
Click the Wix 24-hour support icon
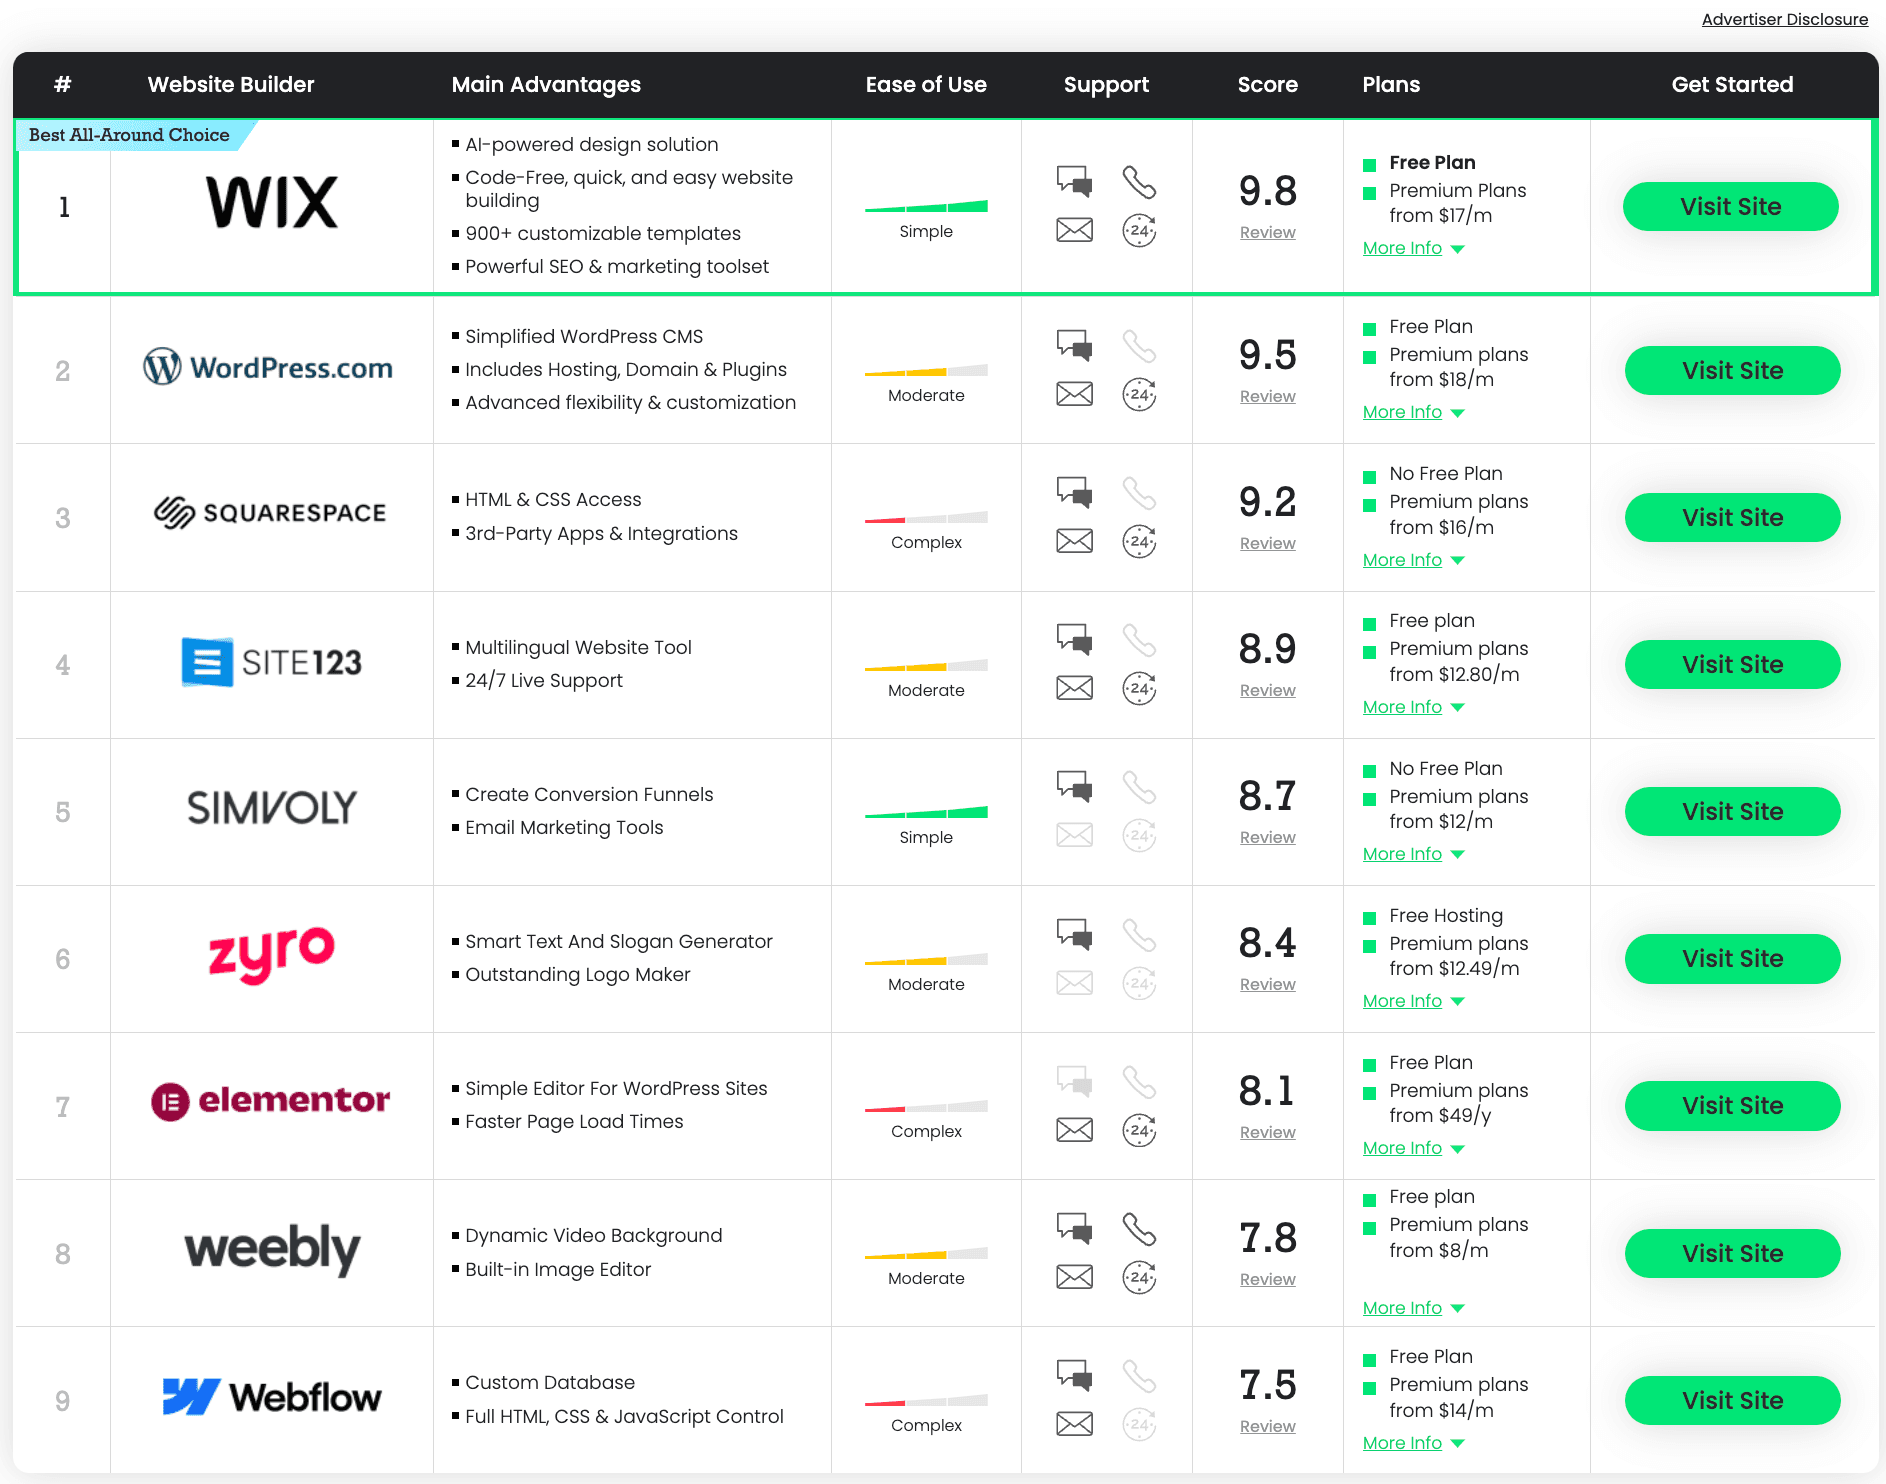[1139, 231]
